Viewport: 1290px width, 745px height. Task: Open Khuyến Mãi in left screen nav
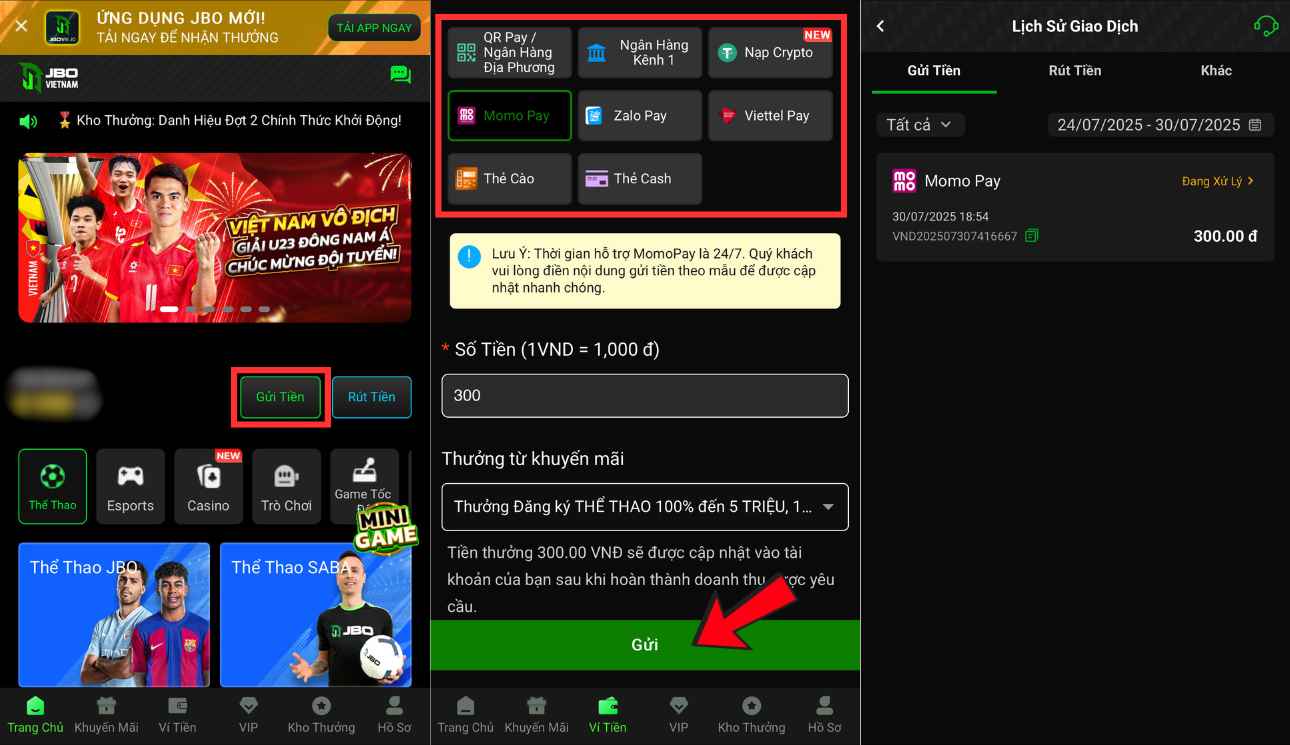(107, 715)
